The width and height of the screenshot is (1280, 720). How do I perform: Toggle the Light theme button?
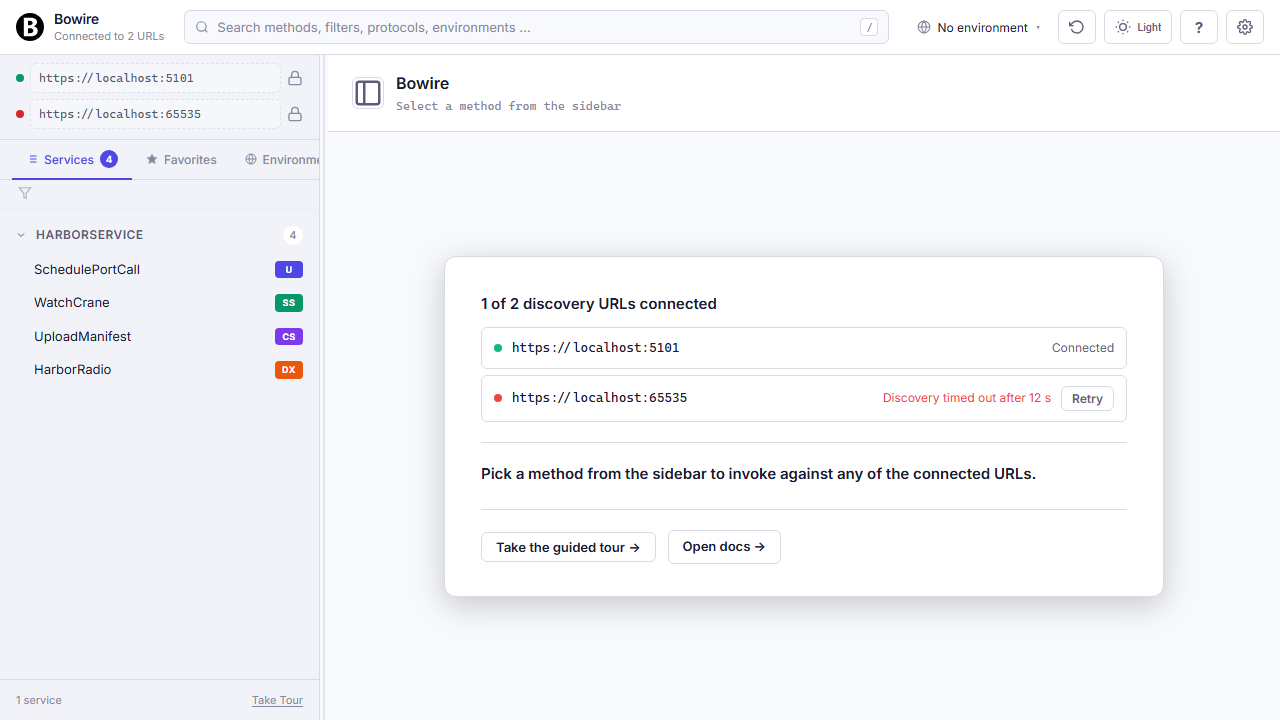tap(1138, 27)
